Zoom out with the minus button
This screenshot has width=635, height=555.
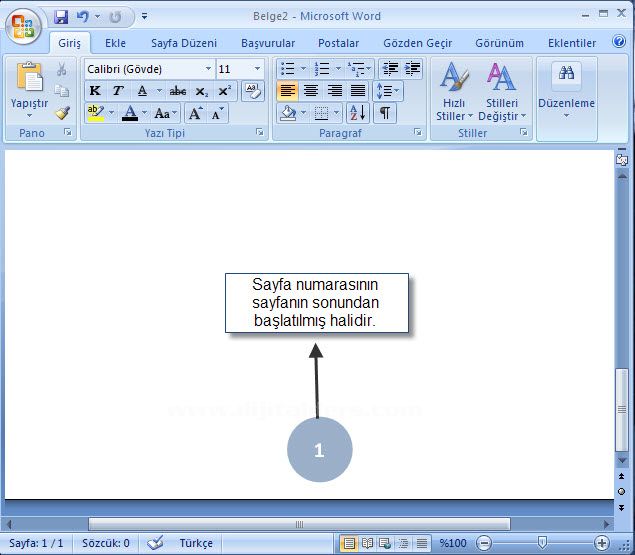pyautogui.click(x=484, y=543)
